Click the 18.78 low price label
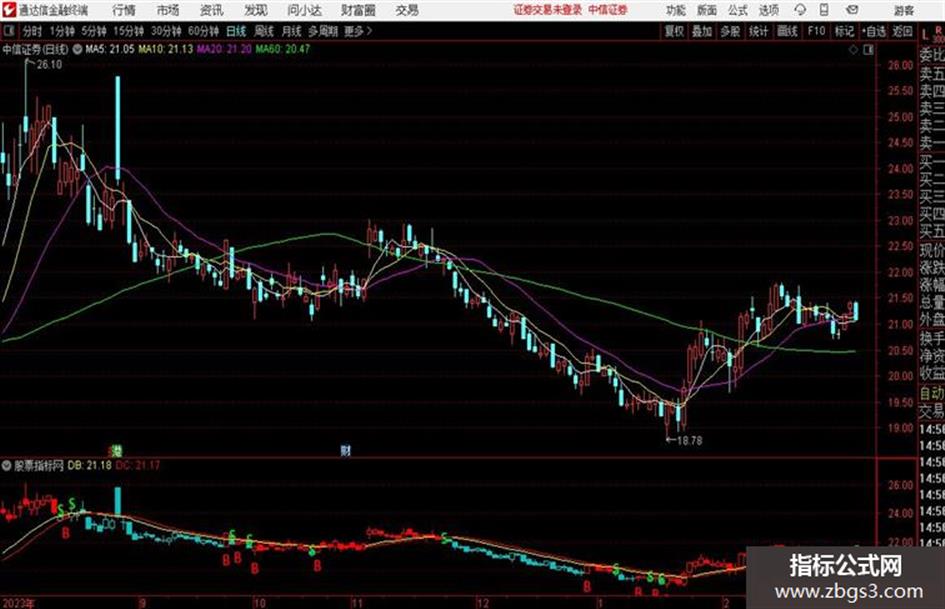The width and height of the screenshot is (945, 609). [689, 441]
